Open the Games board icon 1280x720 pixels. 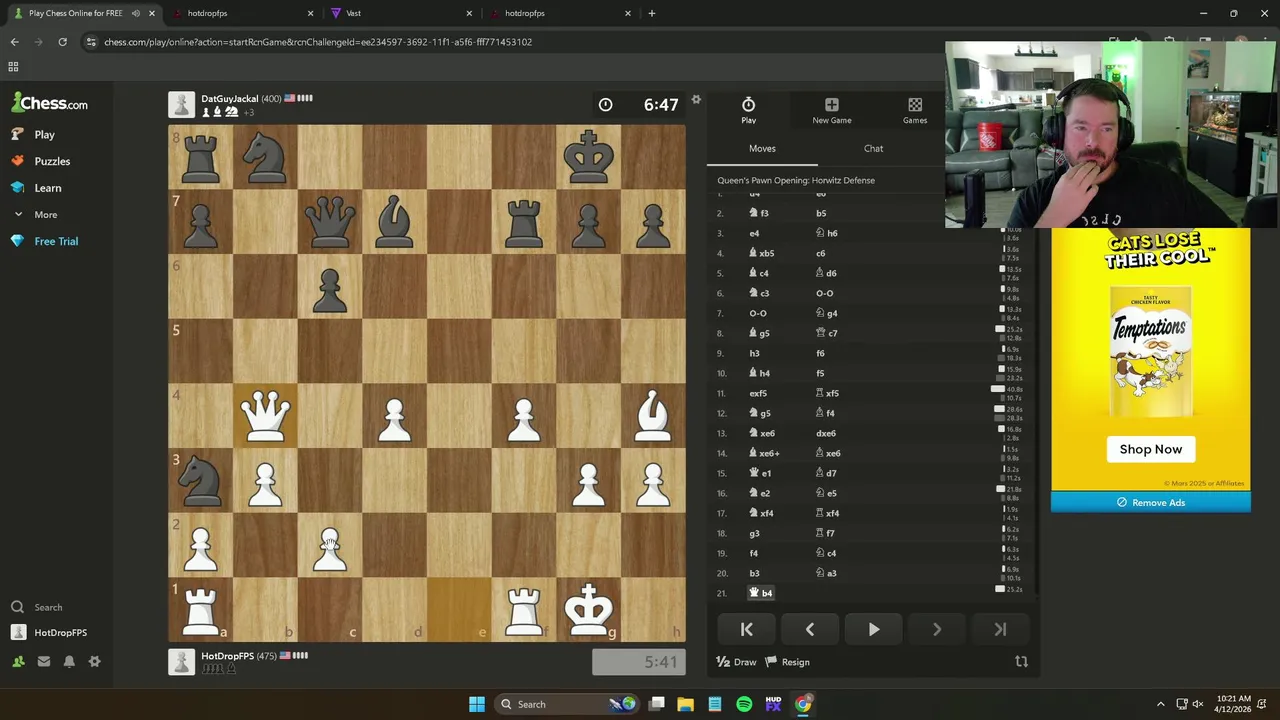tap(915, 110)
